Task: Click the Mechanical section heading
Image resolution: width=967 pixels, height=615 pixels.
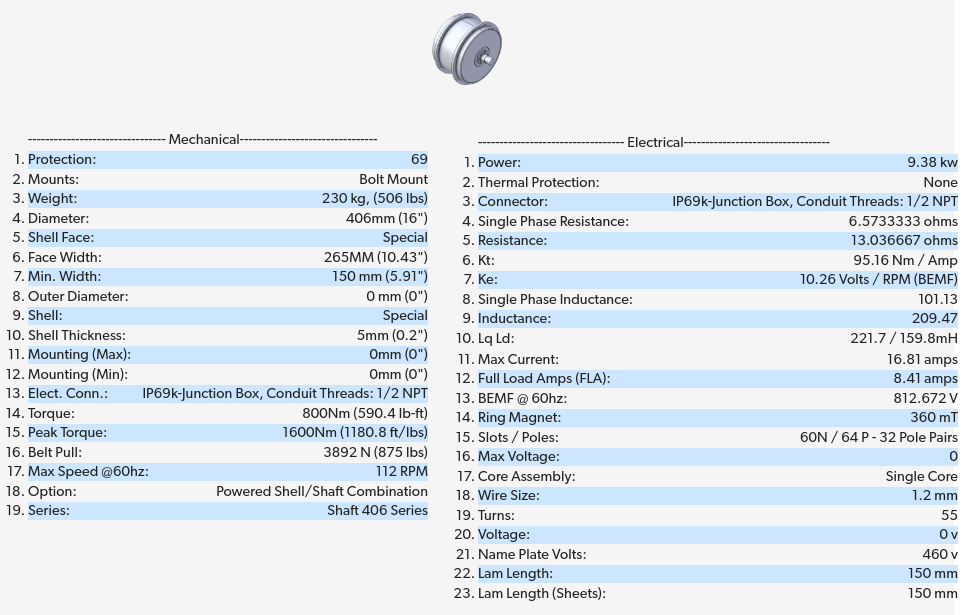Action: (203, 139)
